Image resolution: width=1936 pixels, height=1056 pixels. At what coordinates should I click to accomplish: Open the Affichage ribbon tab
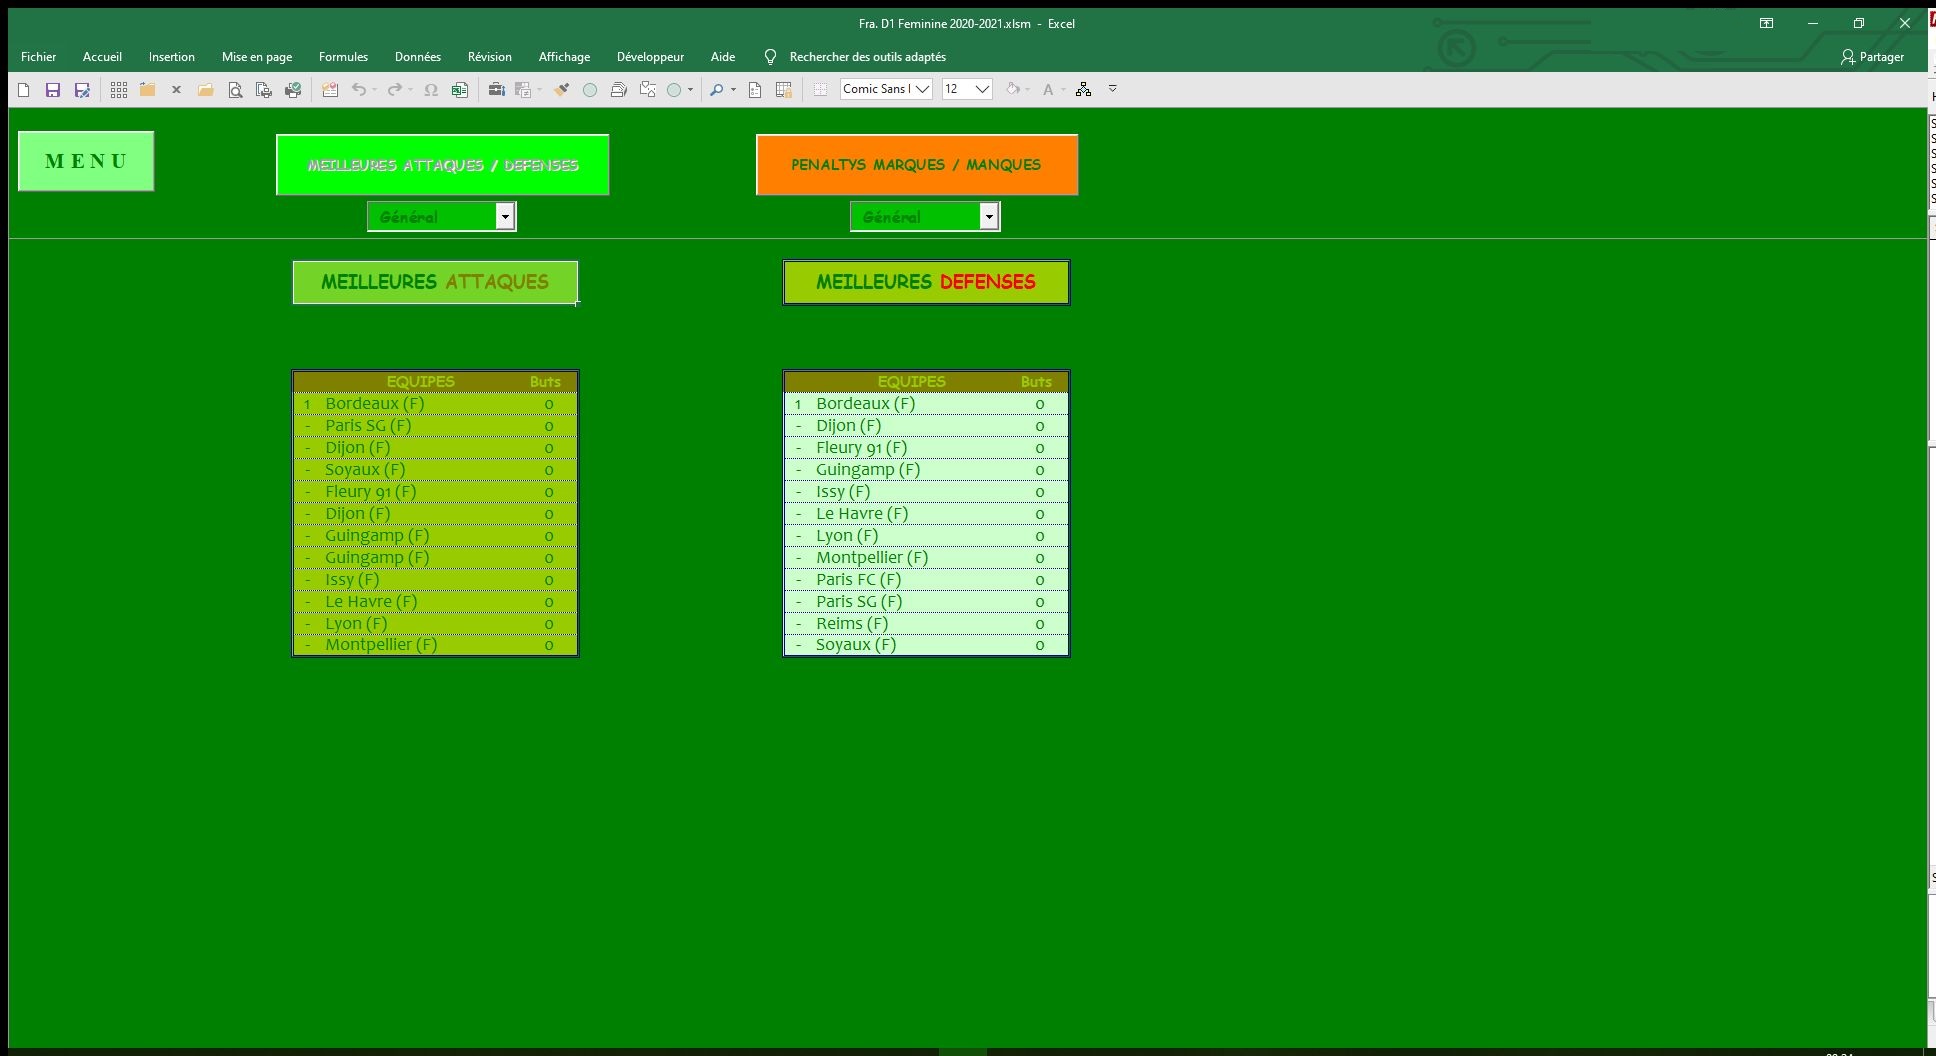tap(564, 57)
